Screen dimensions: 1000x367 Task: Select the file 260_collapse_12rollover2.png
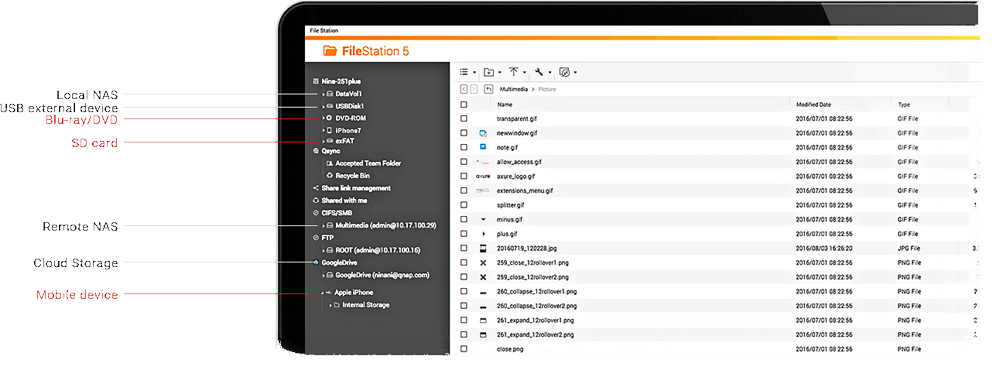pyautogui.click(x=536, y=306)
